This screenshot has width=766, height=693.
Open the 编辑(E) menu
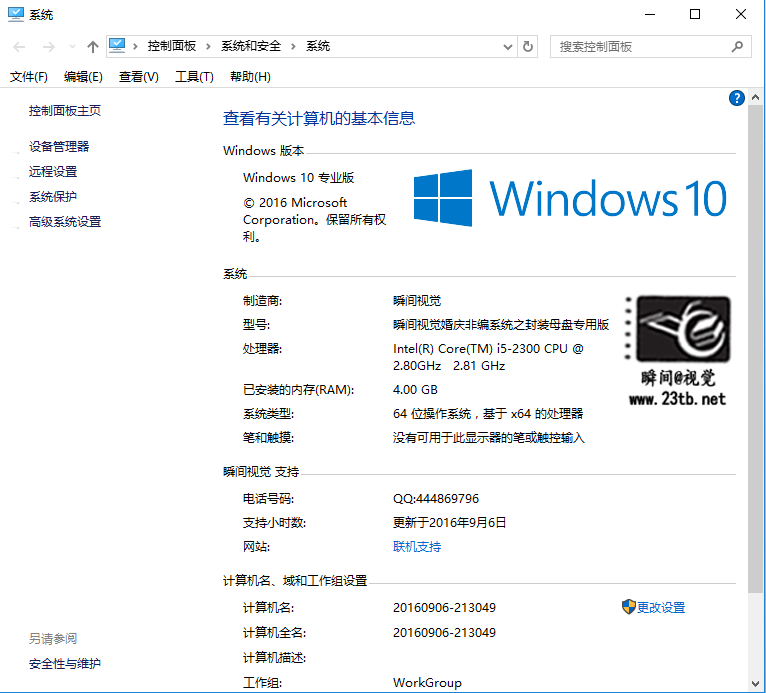[83, 77]
